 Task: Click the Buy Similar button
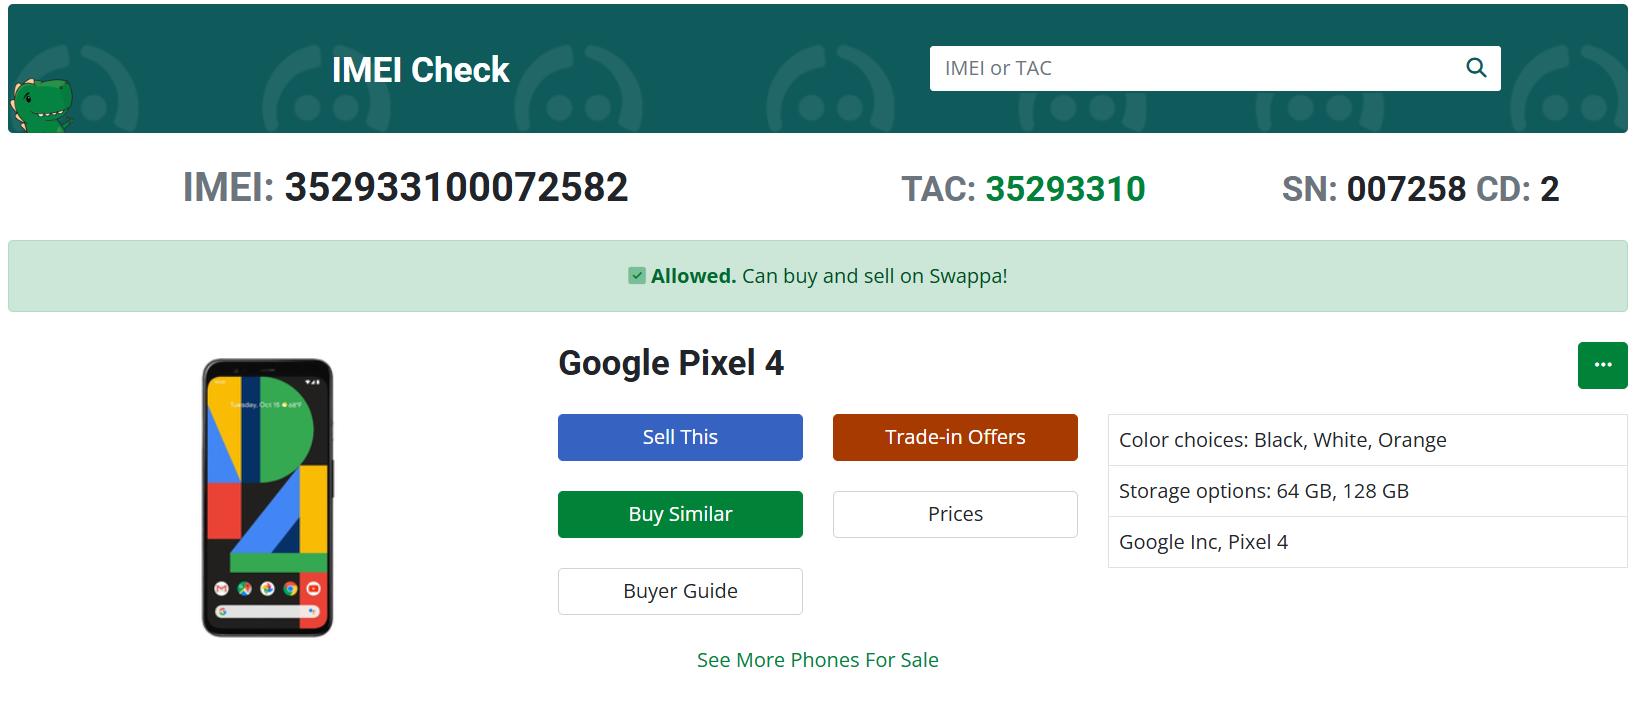680,514
